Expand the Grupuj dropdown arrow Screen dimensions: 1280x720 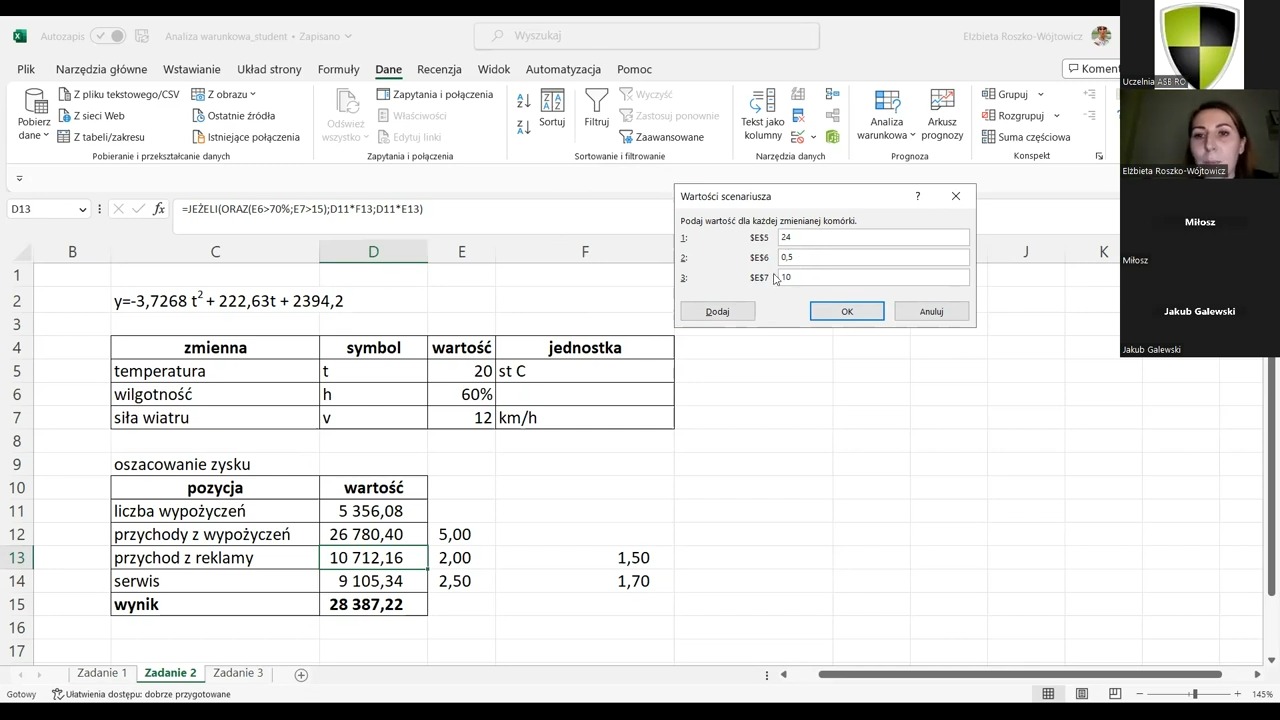point(1040,94)
